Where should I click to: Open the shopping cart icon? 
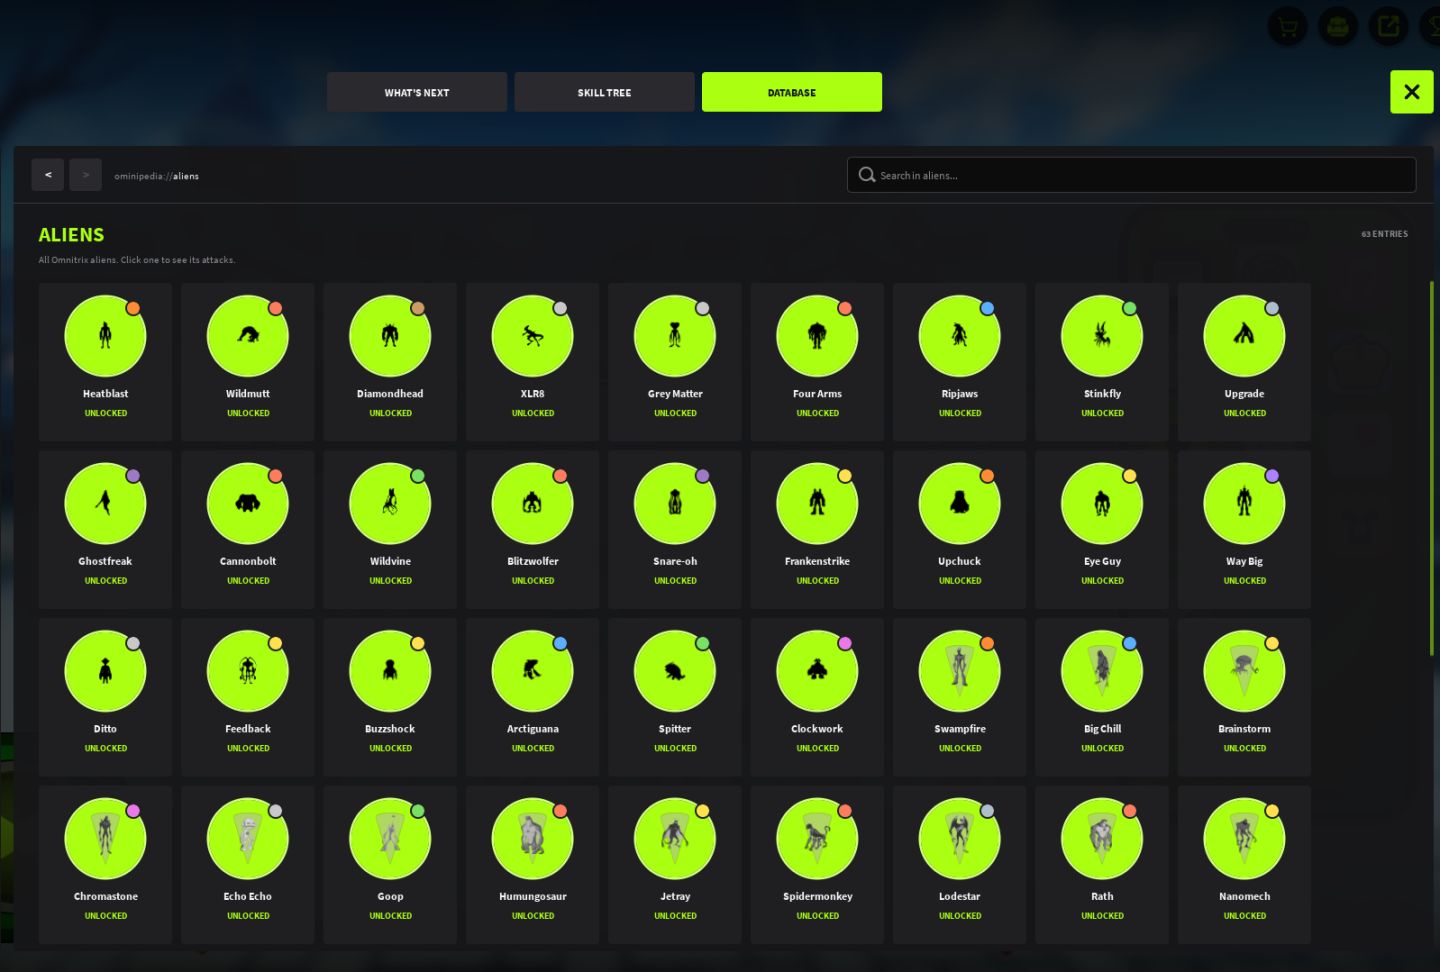point(1288,26)
